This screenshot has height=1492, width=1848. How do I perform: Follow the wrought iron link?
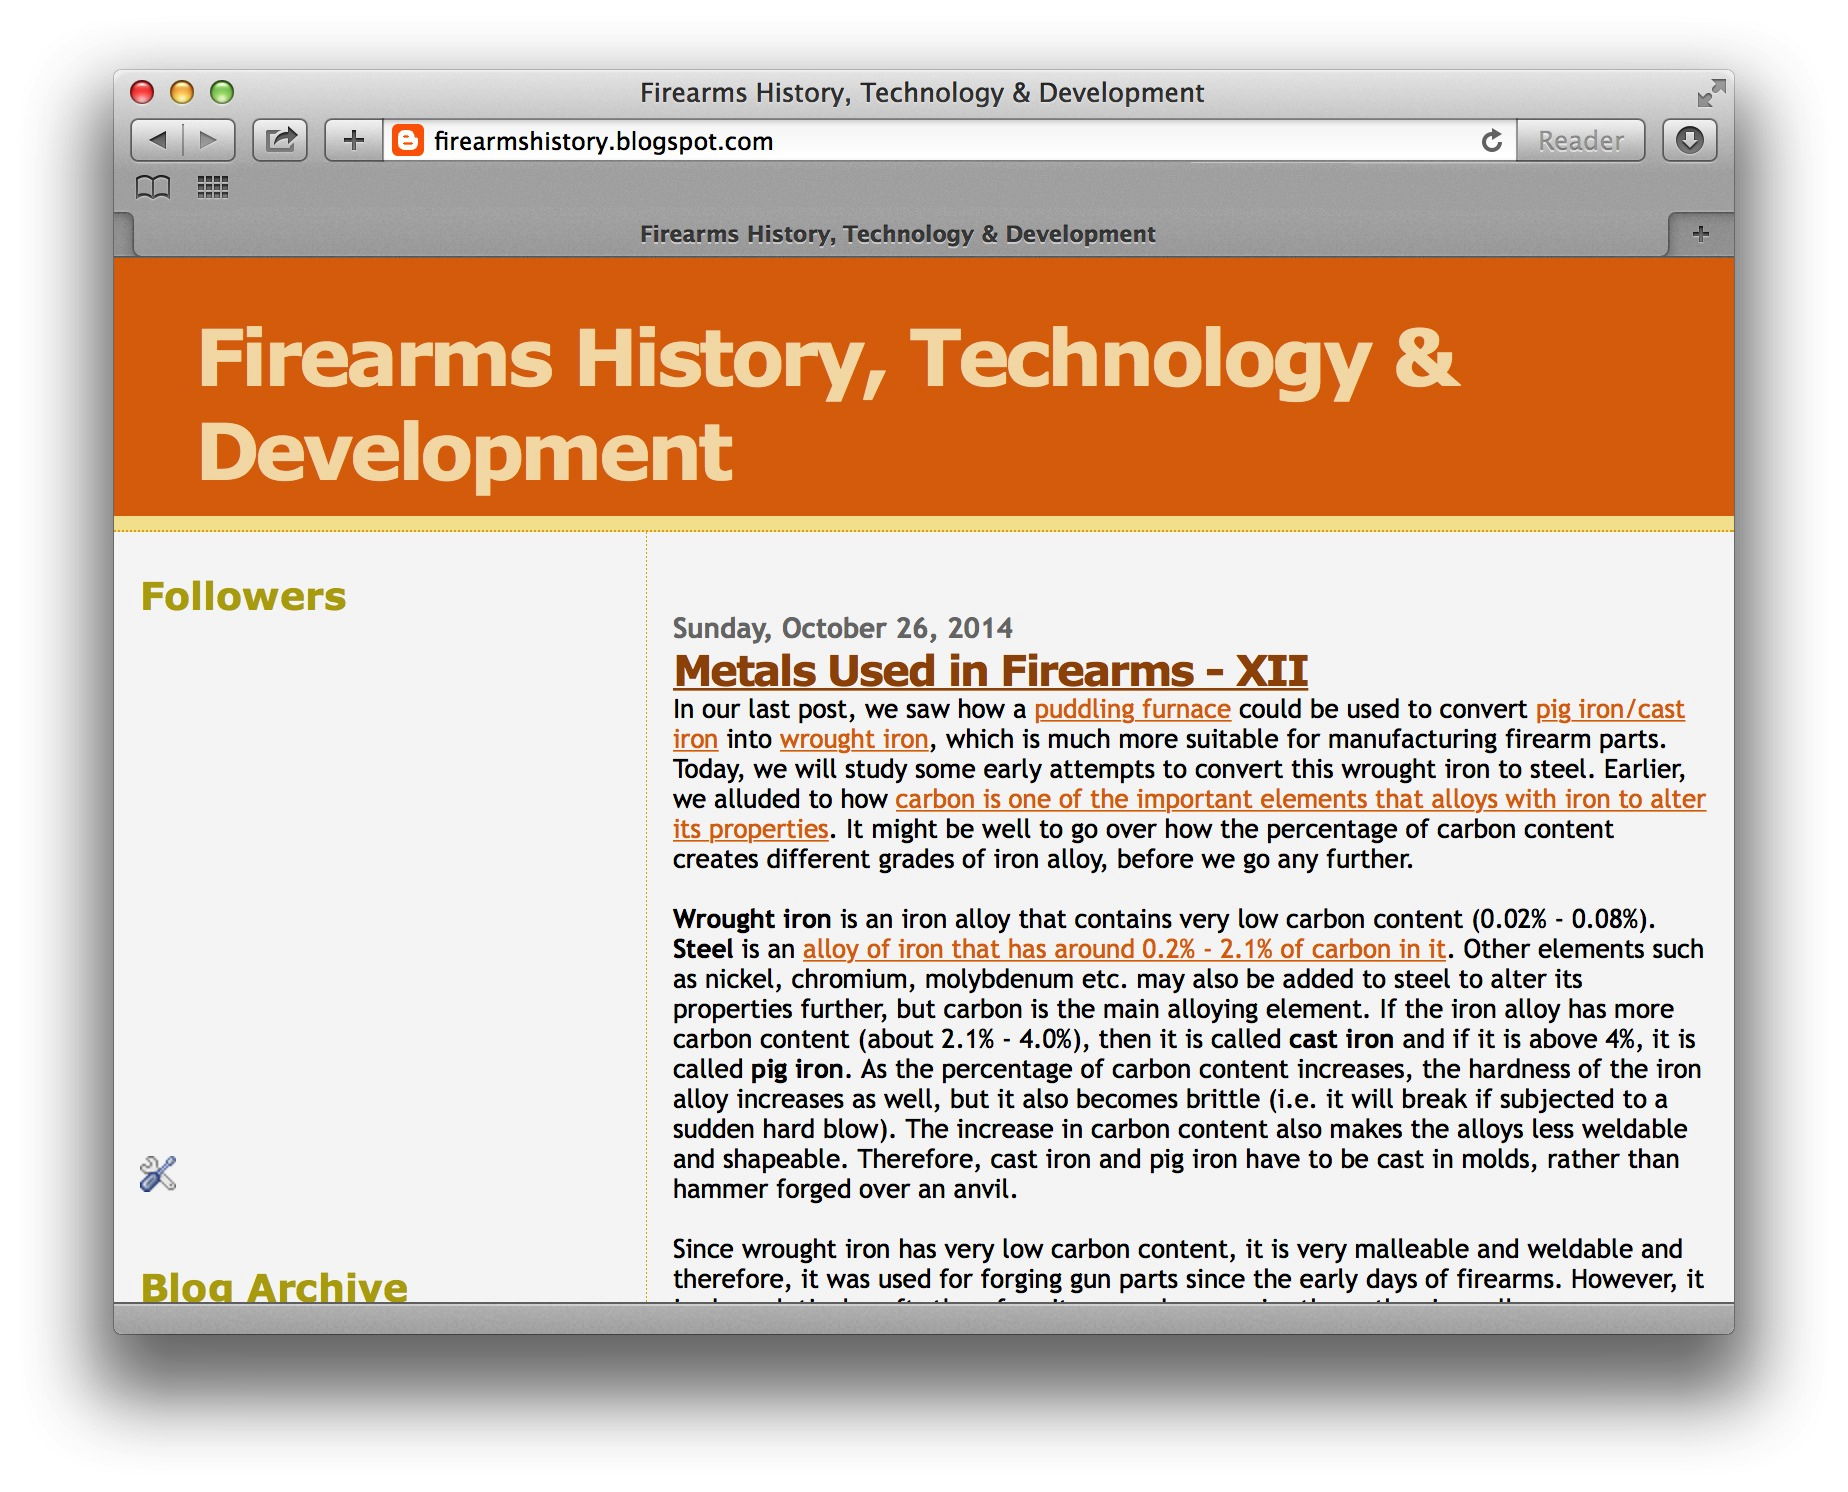[852, 739]
